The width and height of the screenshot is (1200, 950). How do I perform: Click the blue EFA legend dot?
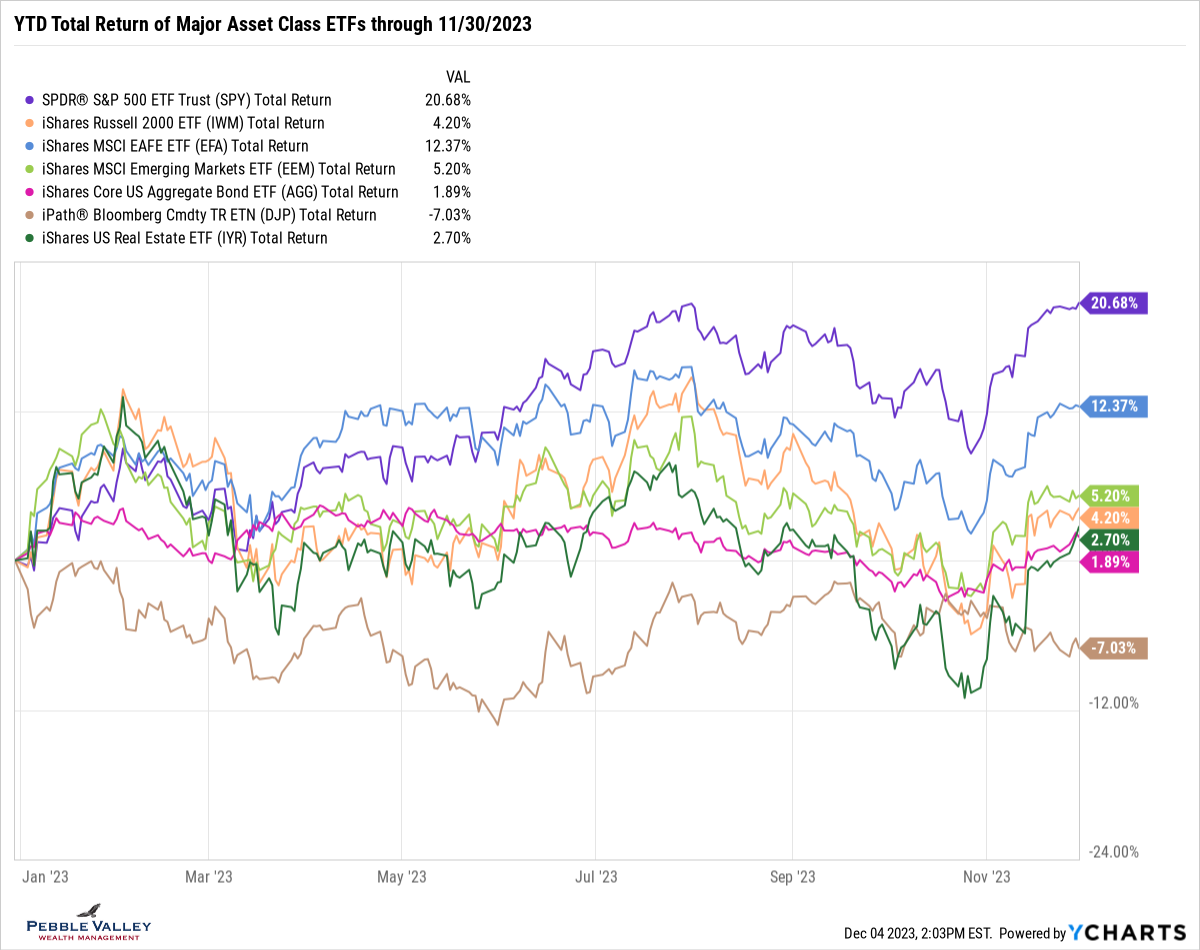[x=30, y=146]
